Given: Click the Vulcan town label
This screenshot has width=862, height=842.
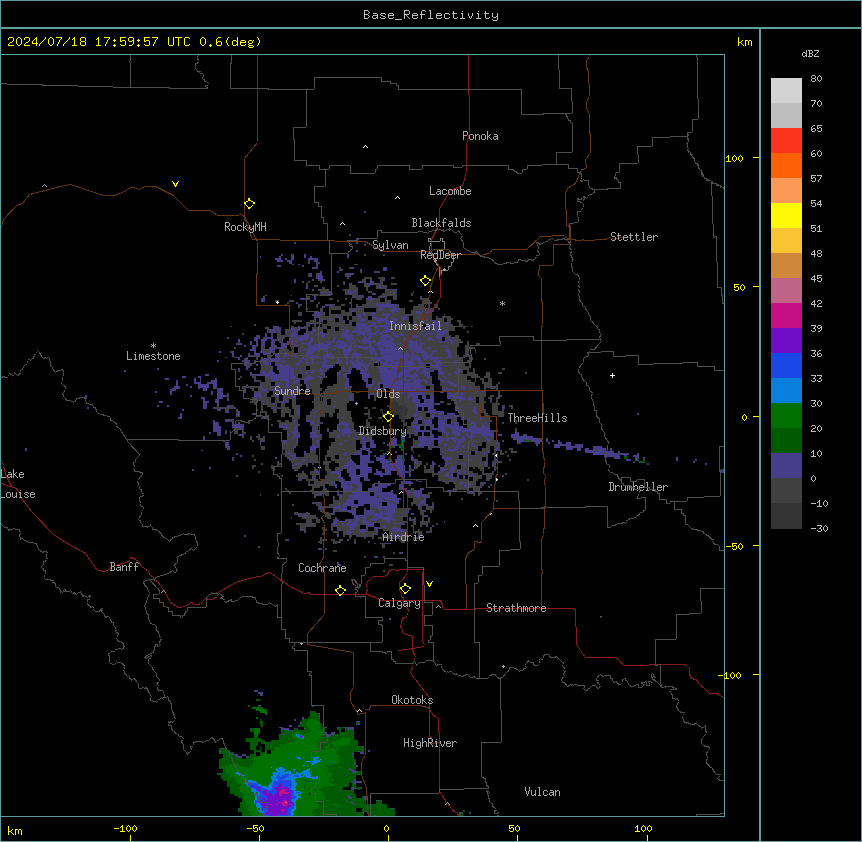Looking at the screenshot, I should tap(543, 792).
